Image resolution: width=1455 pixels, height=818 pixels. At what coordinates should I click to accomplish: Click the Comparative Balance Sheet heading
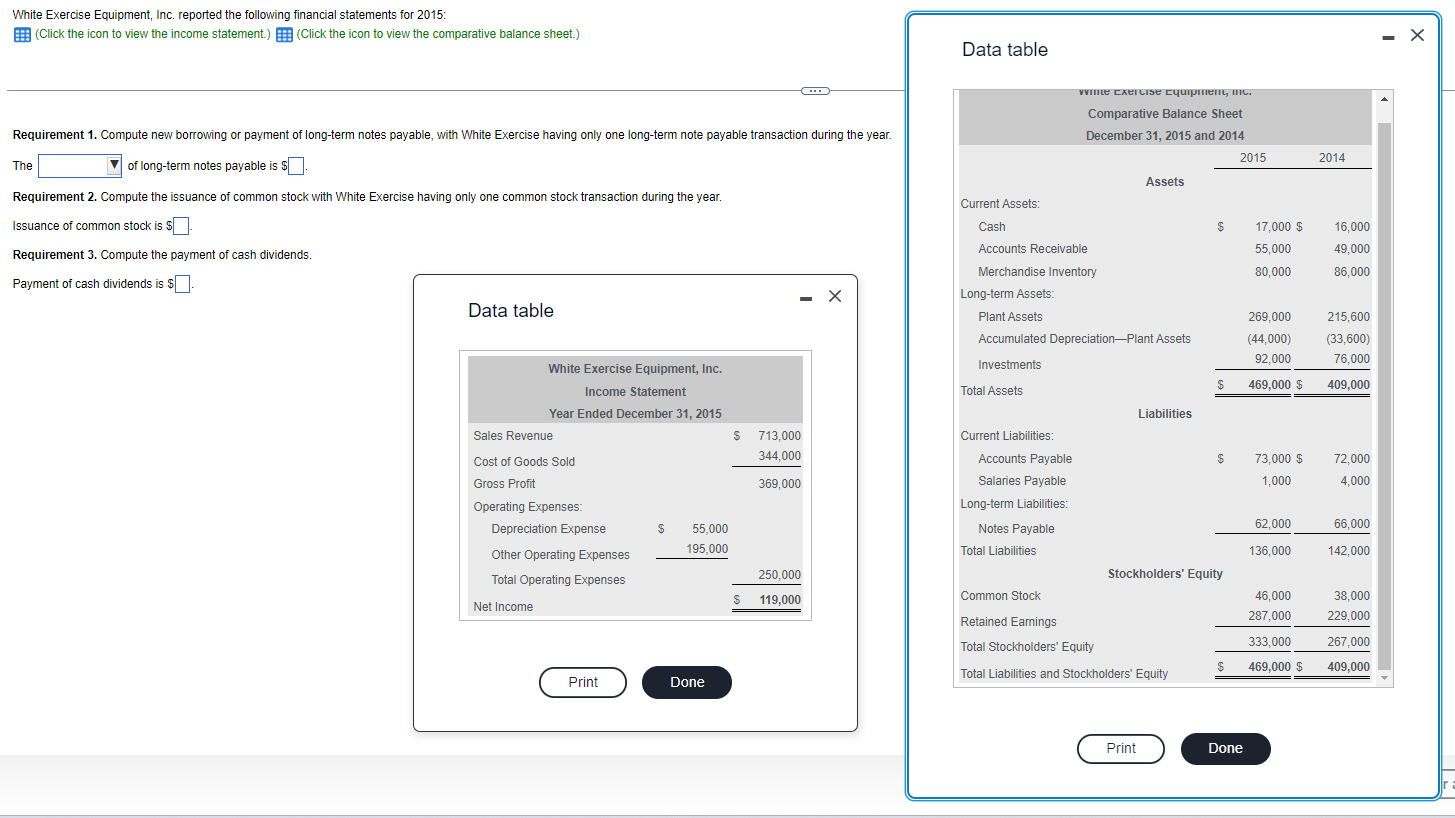pyautogui.click(x=1165, y=114)
